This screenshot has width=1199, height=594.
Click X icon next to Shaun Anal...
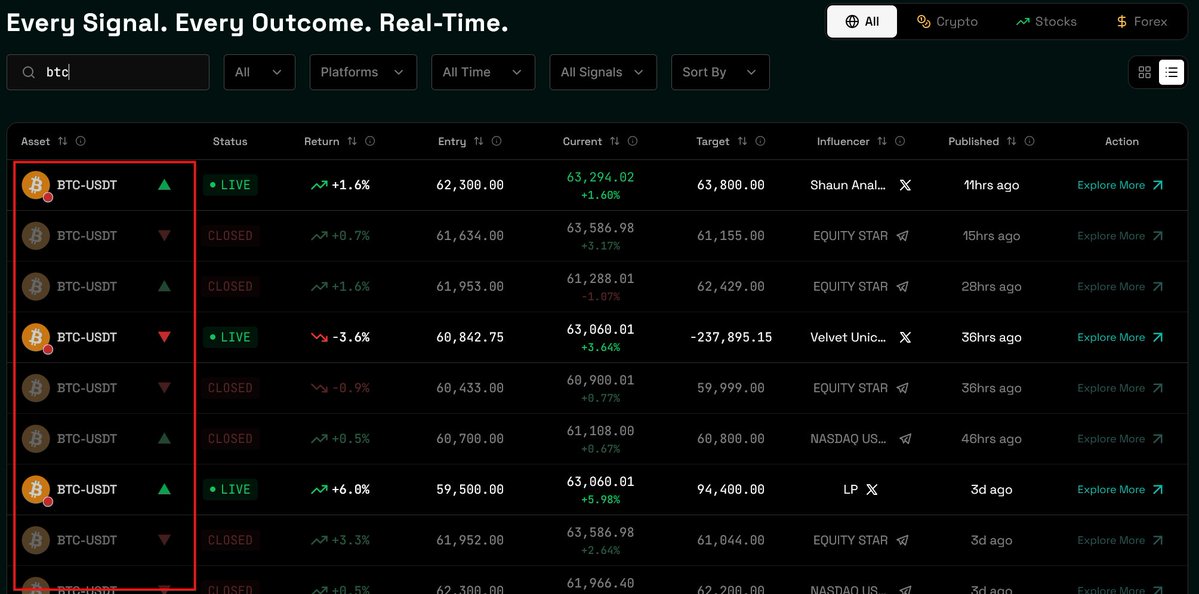tap(905, 185)
